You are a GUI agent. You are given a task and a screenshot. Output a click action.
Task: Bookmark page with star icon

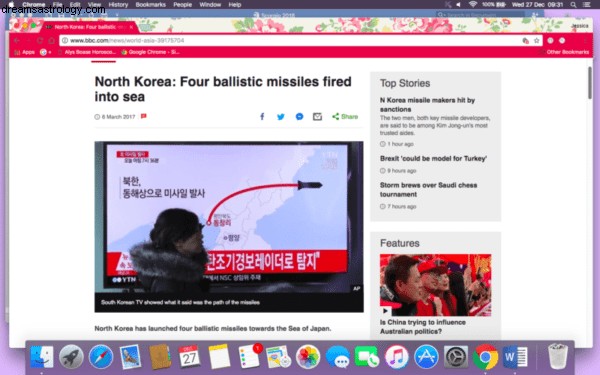(536, 40)
